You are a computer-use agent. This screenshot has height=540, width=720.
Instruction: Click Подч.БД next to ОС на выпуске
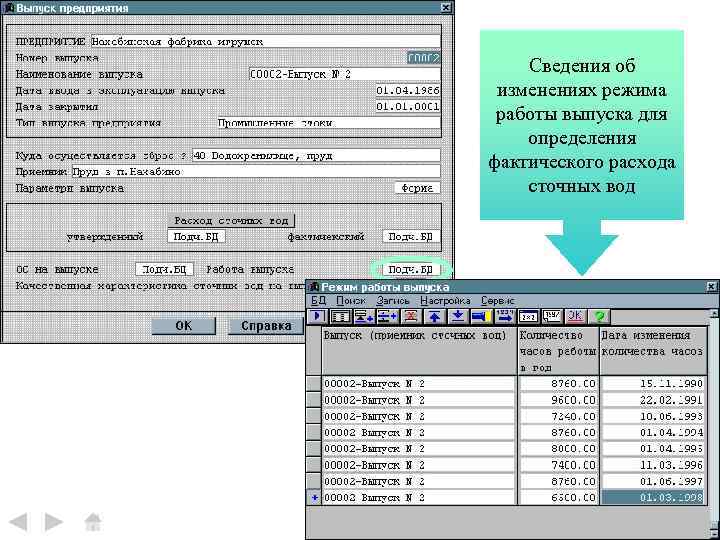tap(164, 270)
